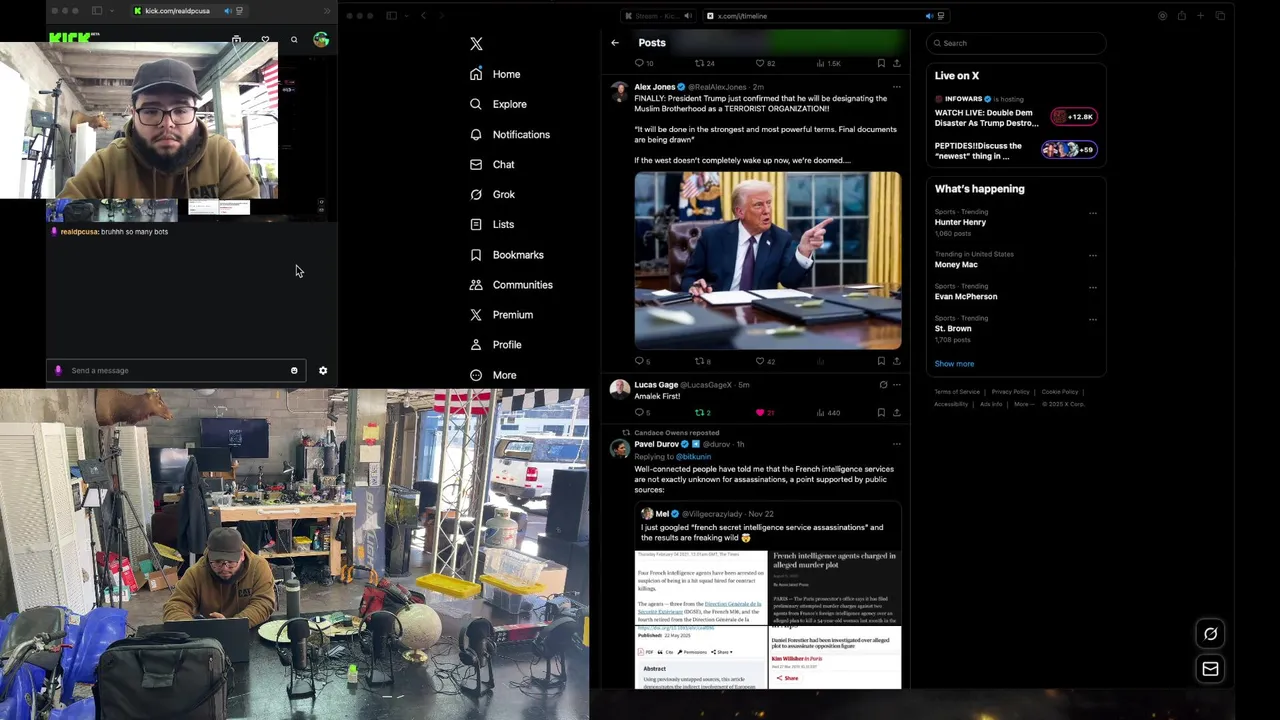Open options for Money Mac trend
Image resolution: width=1280 pixels, height=720 pixels.
click(1092, 254)
